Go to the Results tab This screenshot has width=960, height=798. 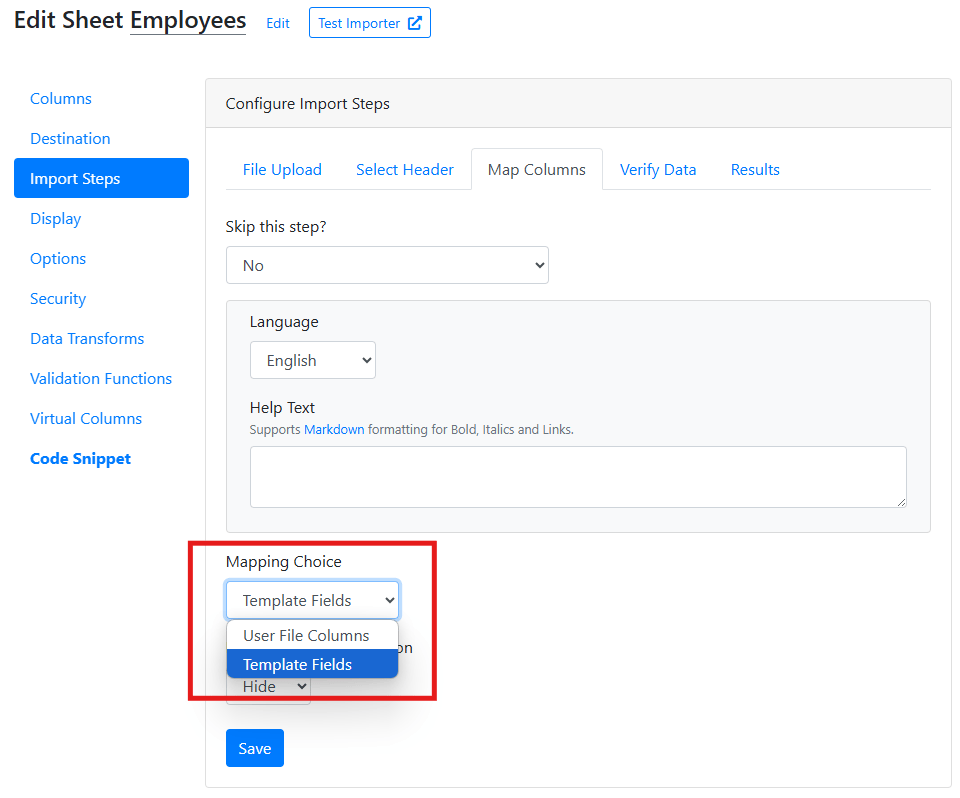(755, 170)
